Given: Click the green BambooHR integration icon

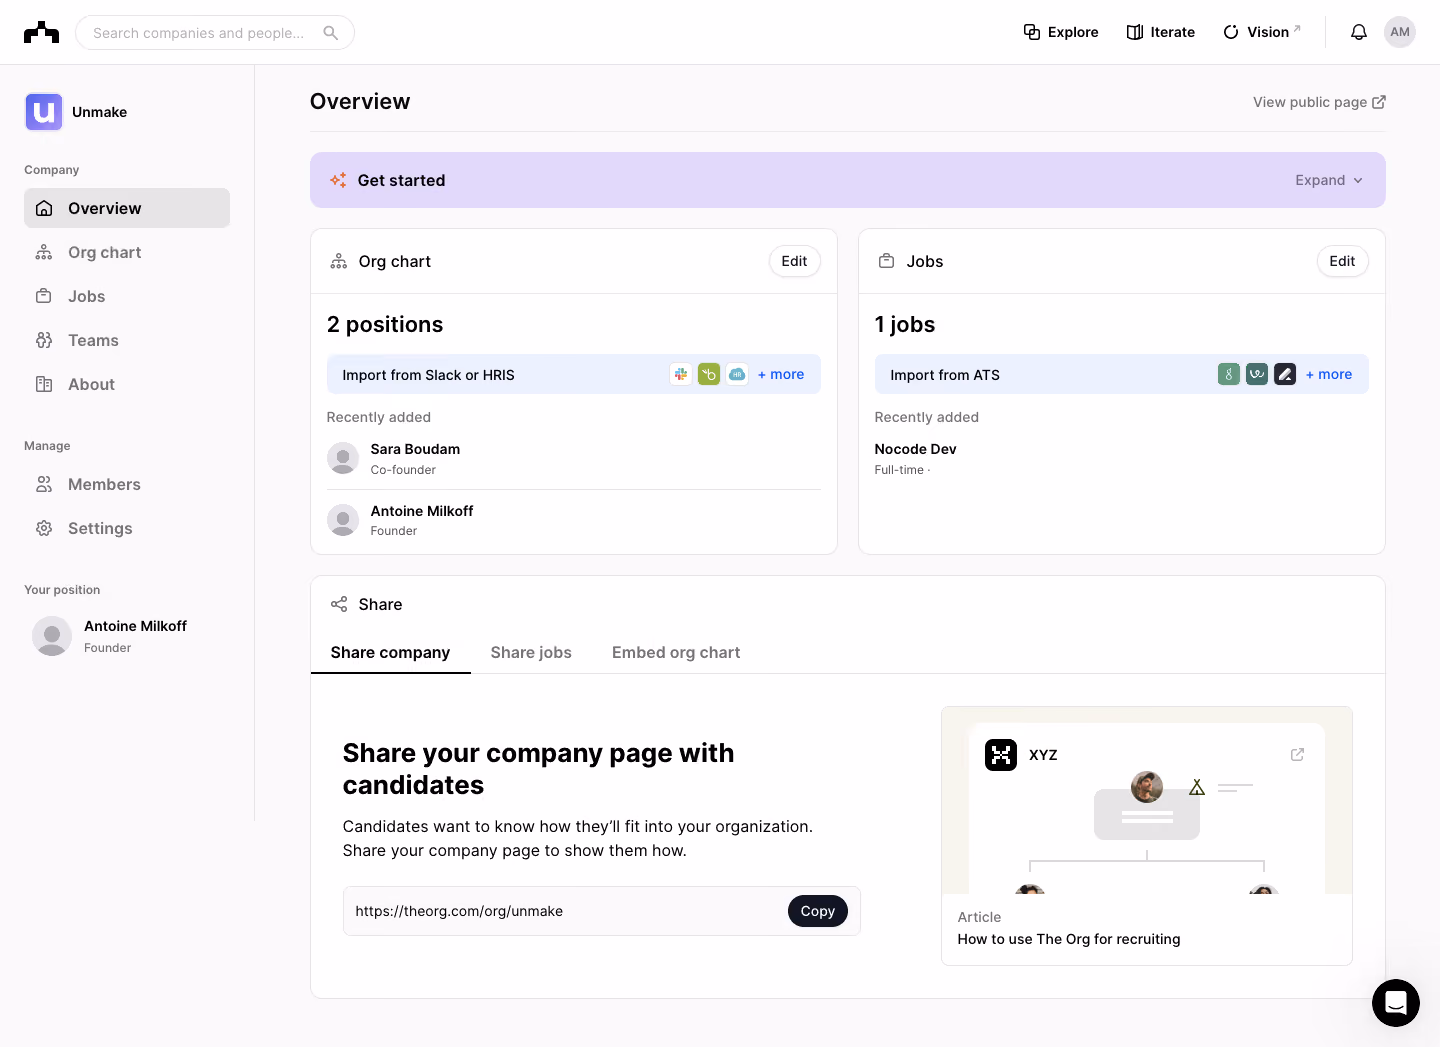Looking at the screenshot, I should (709, 374).
